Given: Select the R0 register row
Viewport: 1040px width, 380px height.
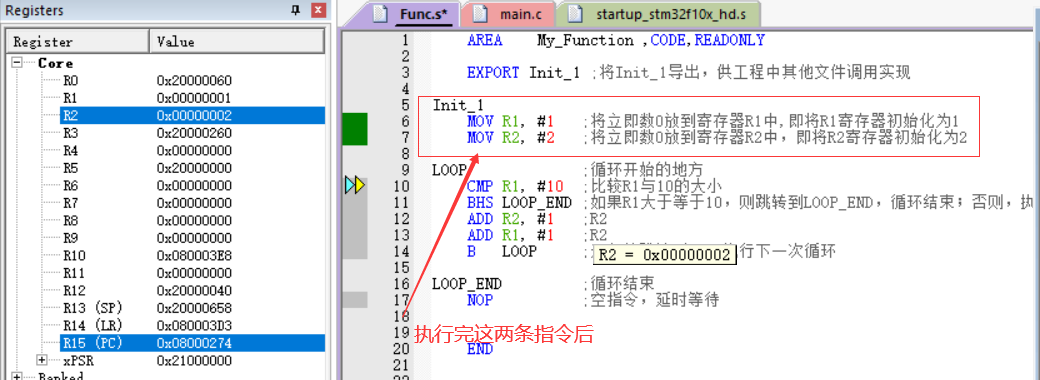Looking at the screenshot, I should (192, 81).
